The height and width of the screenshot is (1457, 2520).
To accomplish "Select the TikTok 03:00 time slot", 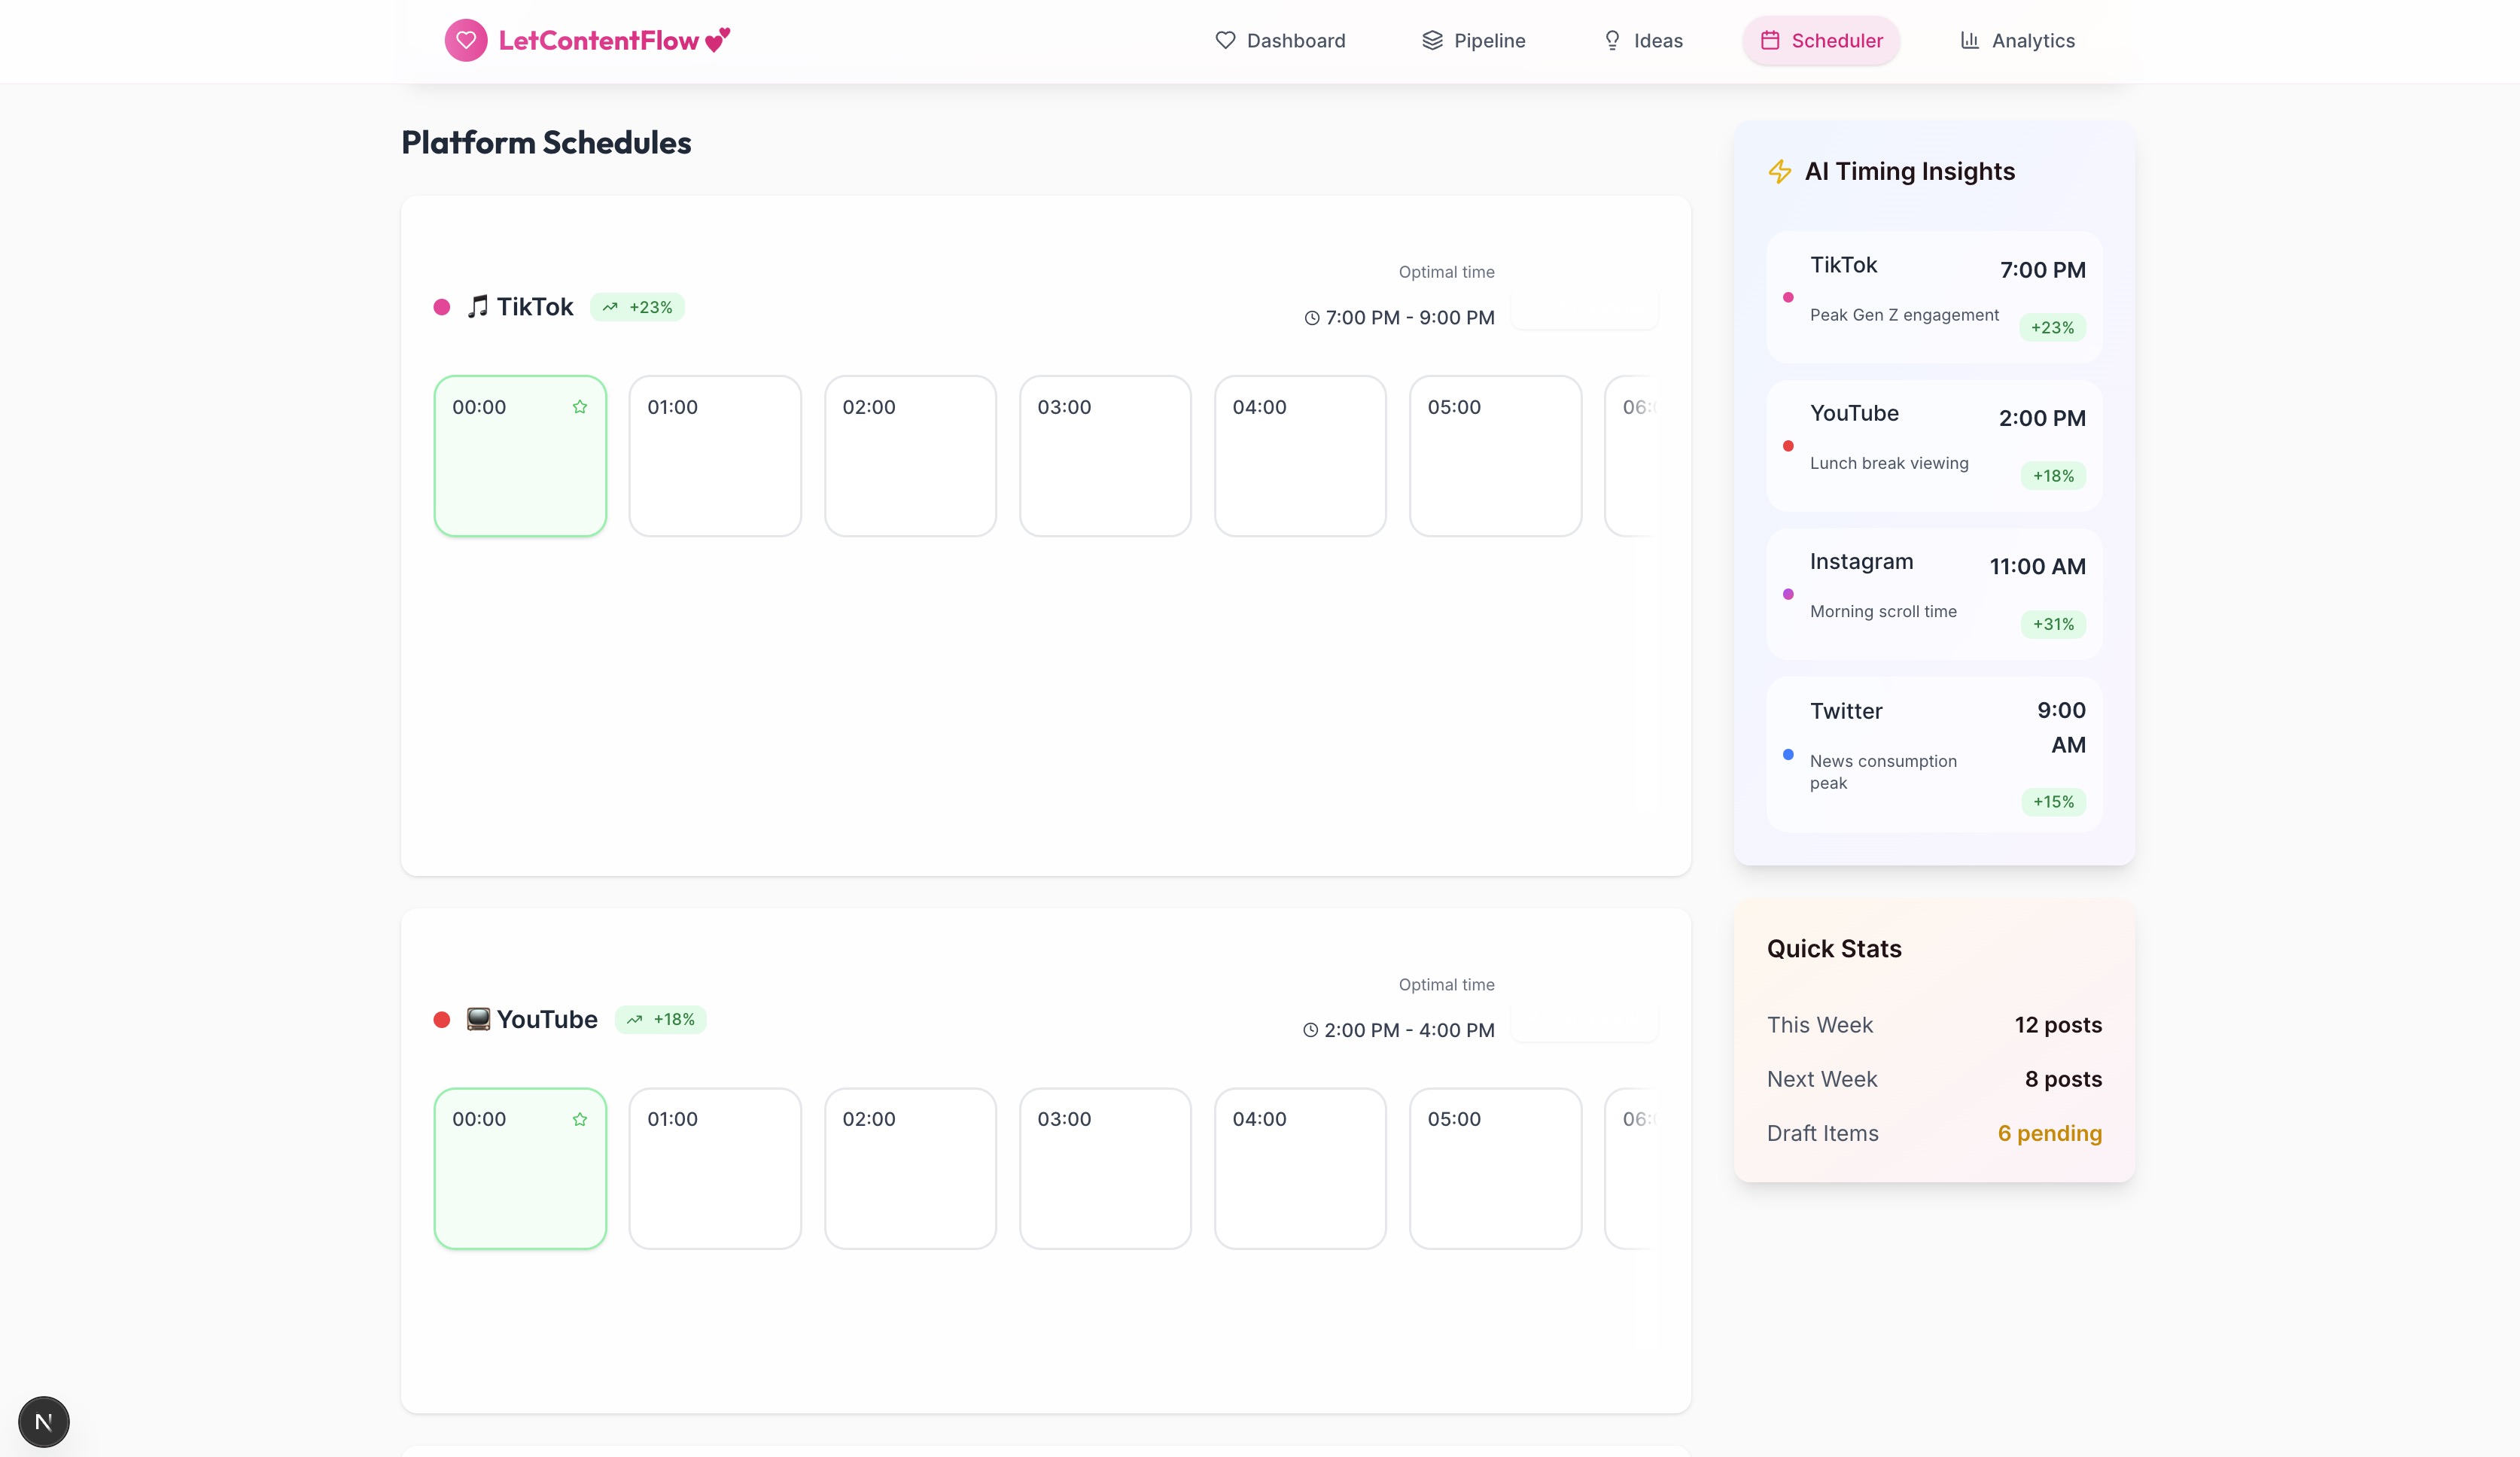I will [1105, 456].
